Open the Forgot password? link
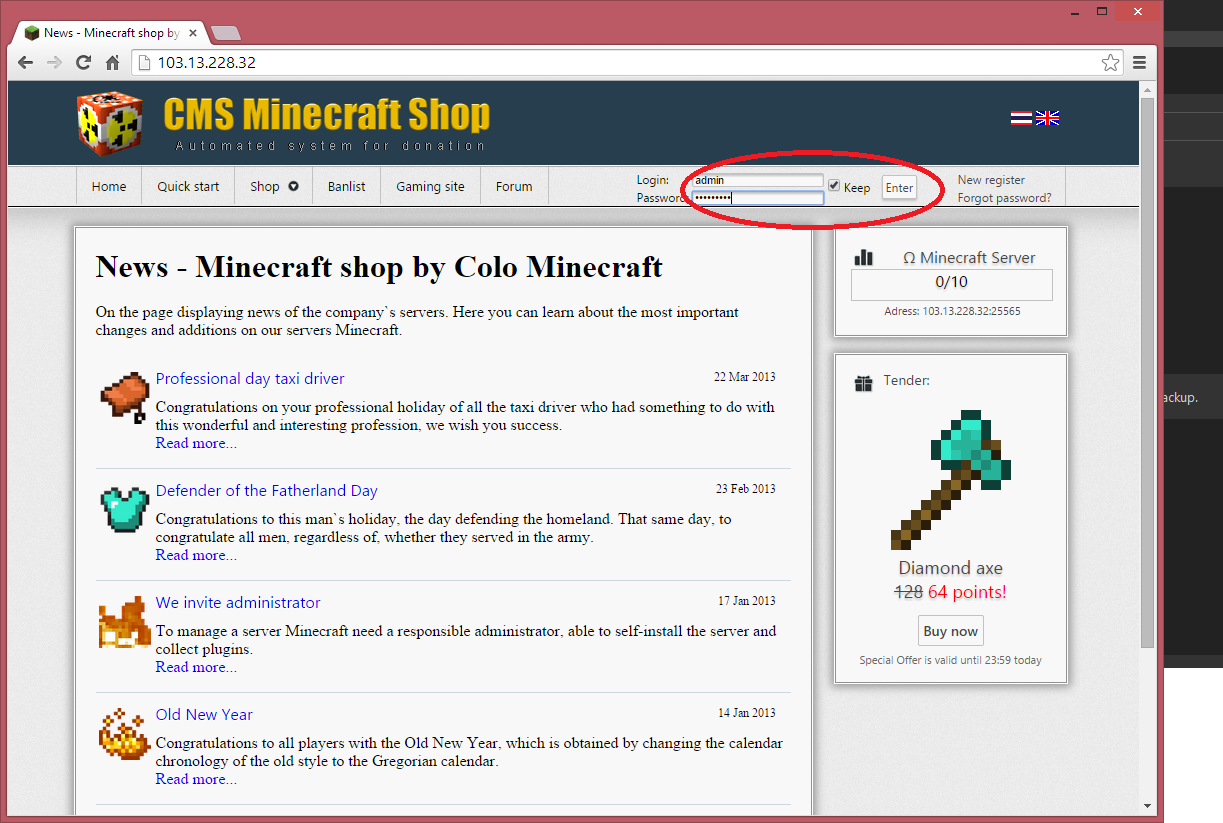The image size is (1223, 823). click(1004, 198)
